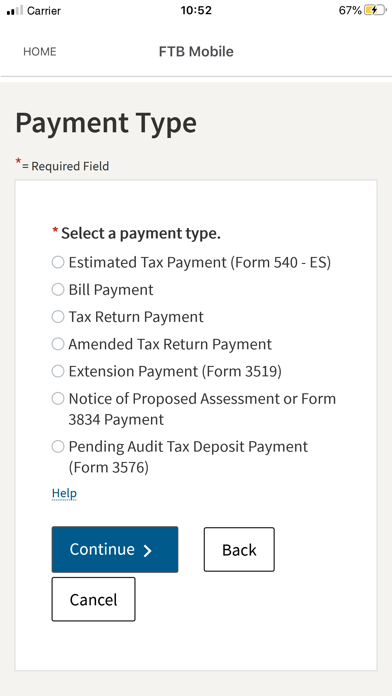Tap the 67% battery percentage text
The height and width of the screenshot is (696, 392).
(350, 10)
